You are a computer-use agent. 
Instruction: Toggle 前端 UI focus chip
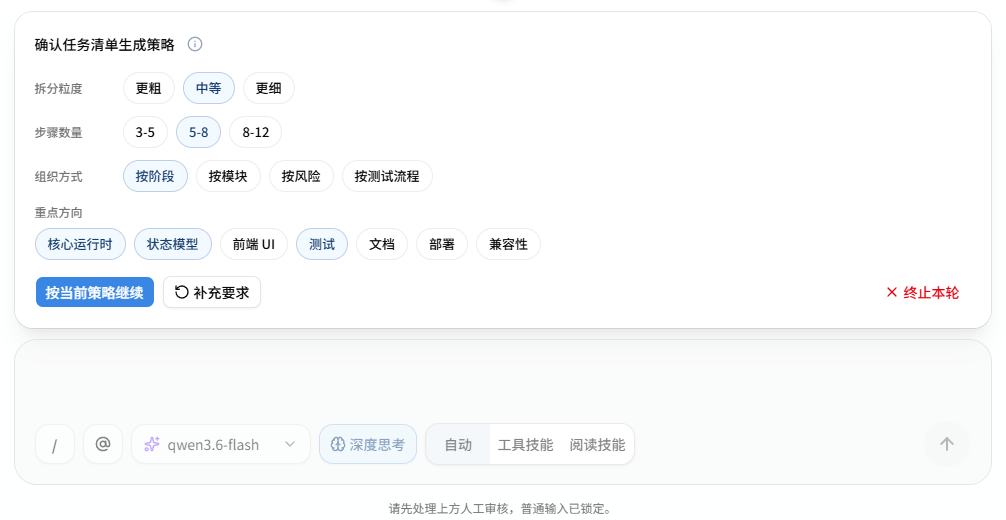(x=254, y=244)
